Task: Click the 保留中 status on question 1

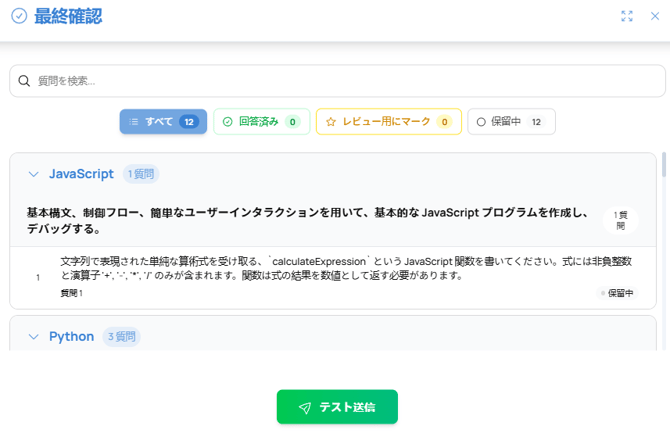Action: (x=620, y=294)
